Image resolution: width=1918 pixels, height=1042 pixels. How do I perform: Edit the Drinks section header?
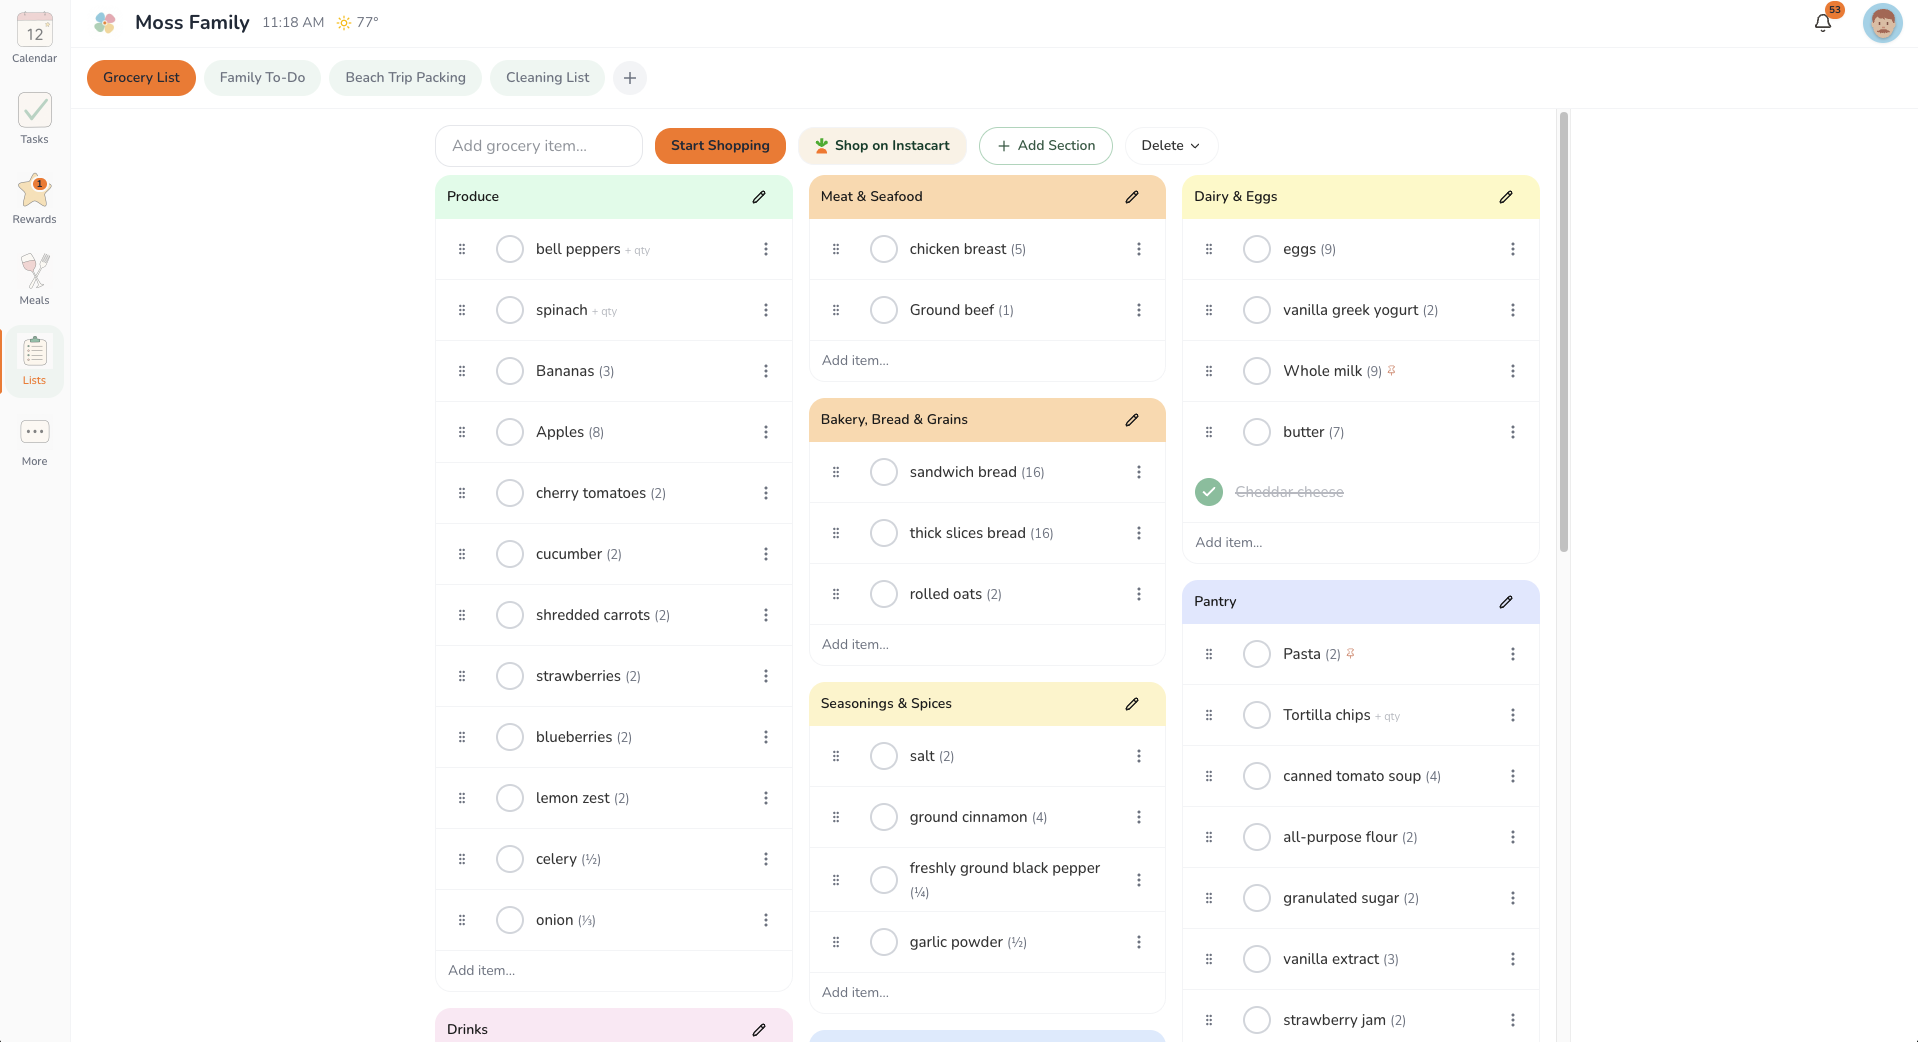(759, 1029)
